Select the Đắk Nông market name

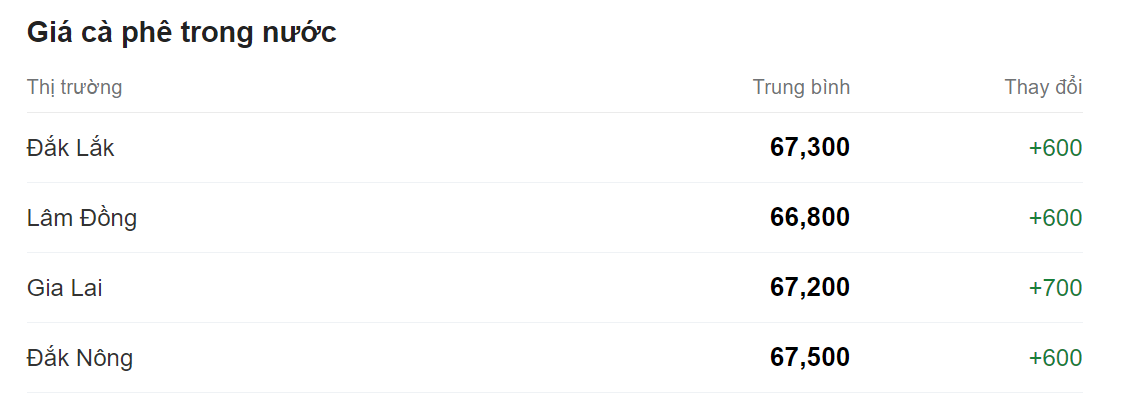(x=80, y=358)
